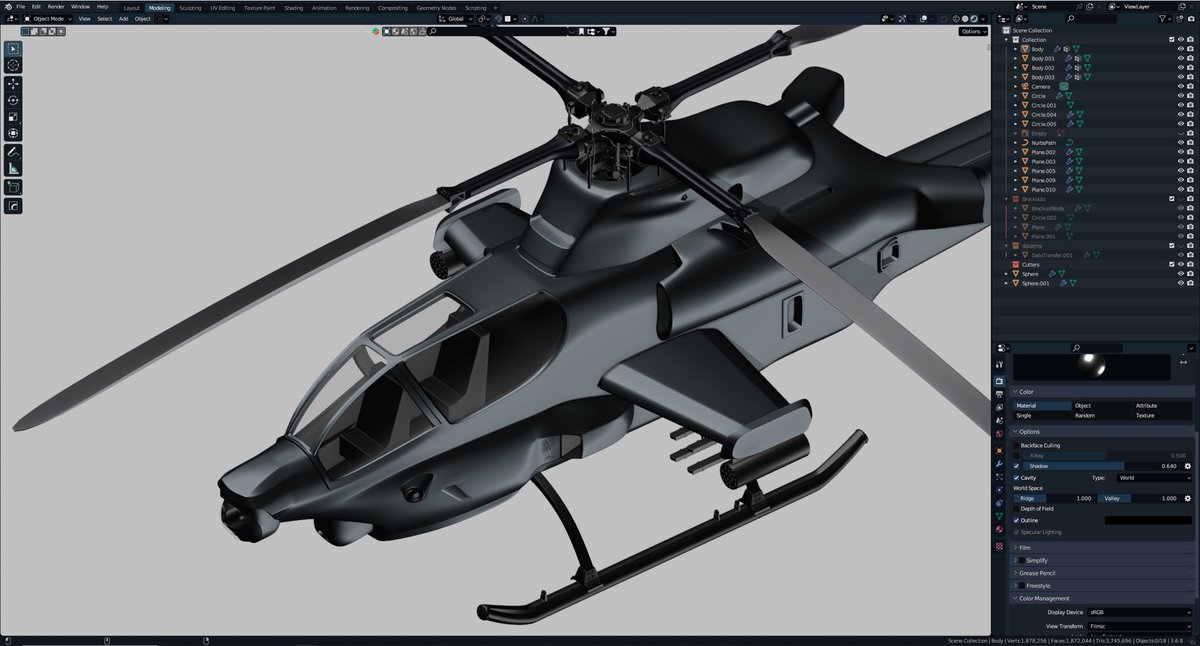Activate the Move tool
This screenshot has height=646, width=1200.
[14, 84]
